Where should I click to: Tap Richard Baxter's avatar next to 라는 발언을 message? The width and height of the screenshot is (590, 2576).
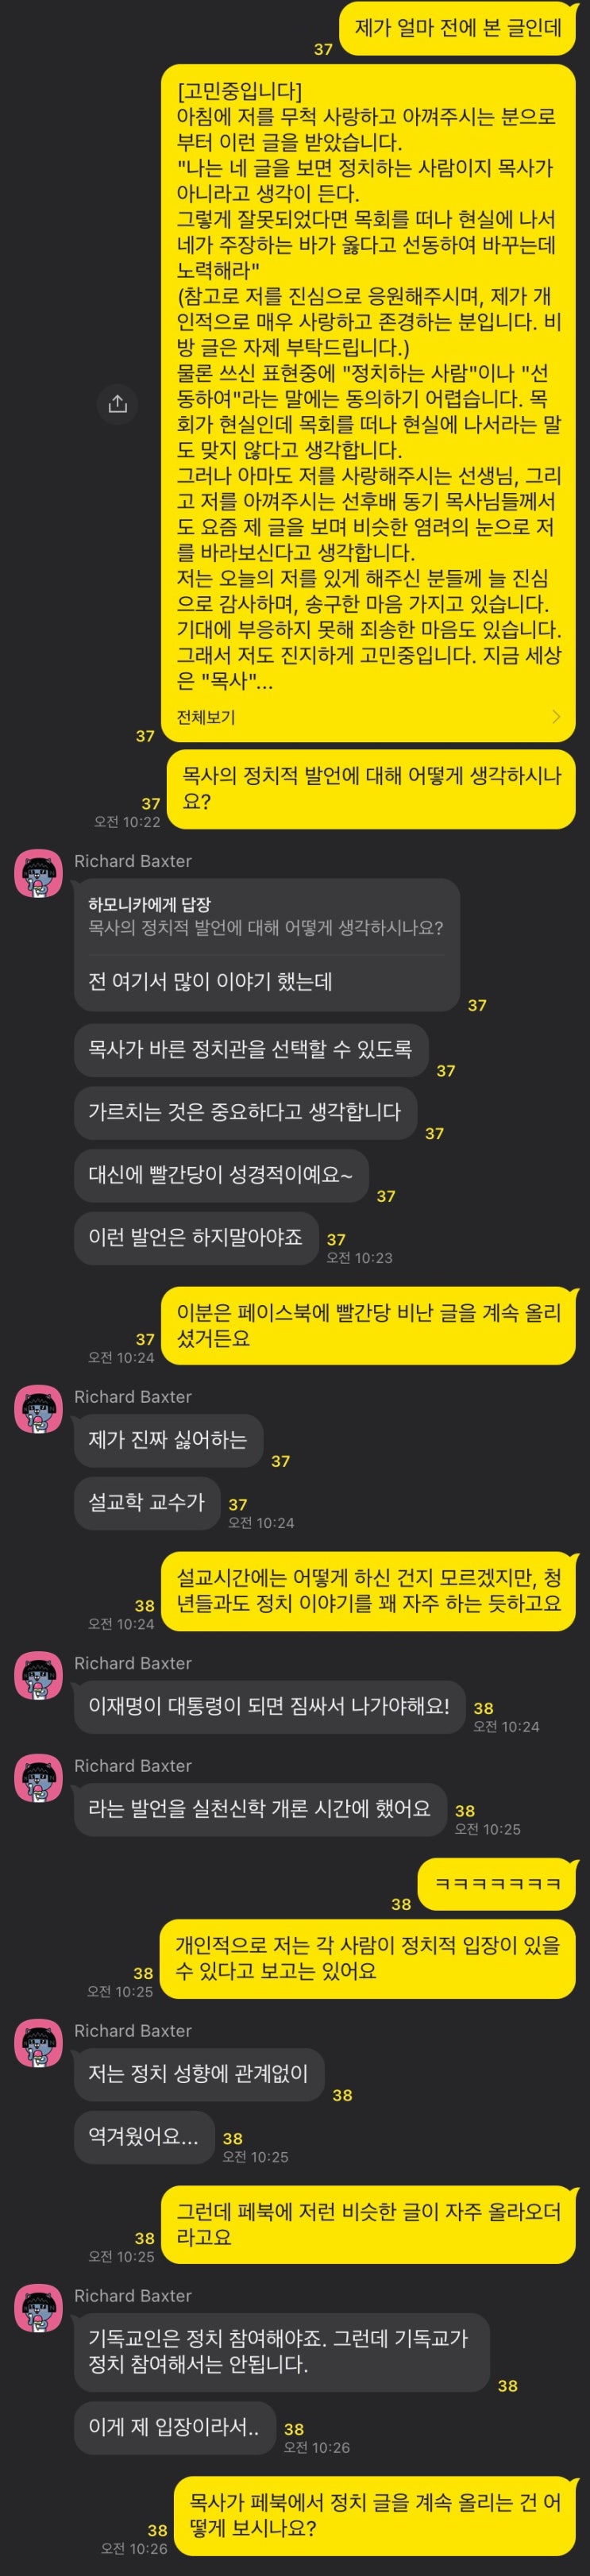(x=39, y=1777)
